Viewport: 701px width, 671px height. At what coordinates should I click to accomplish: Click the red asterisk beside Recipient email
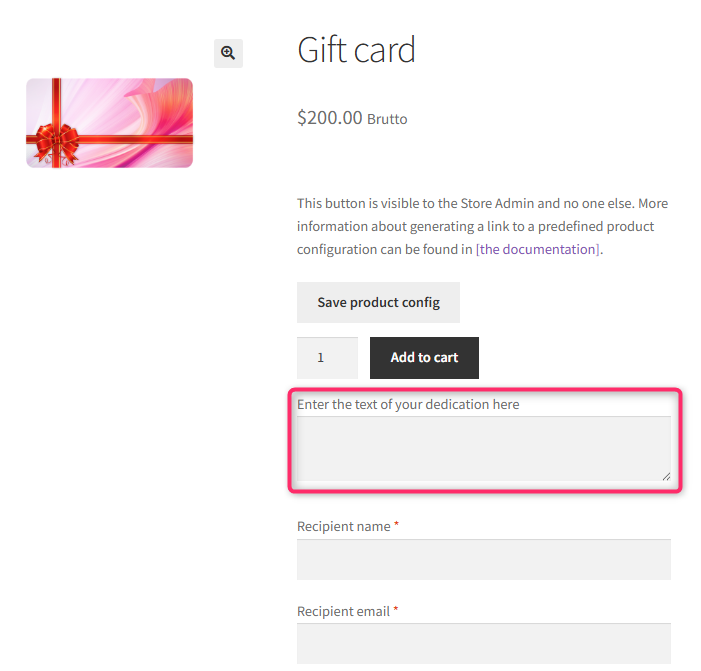[396, 608]
